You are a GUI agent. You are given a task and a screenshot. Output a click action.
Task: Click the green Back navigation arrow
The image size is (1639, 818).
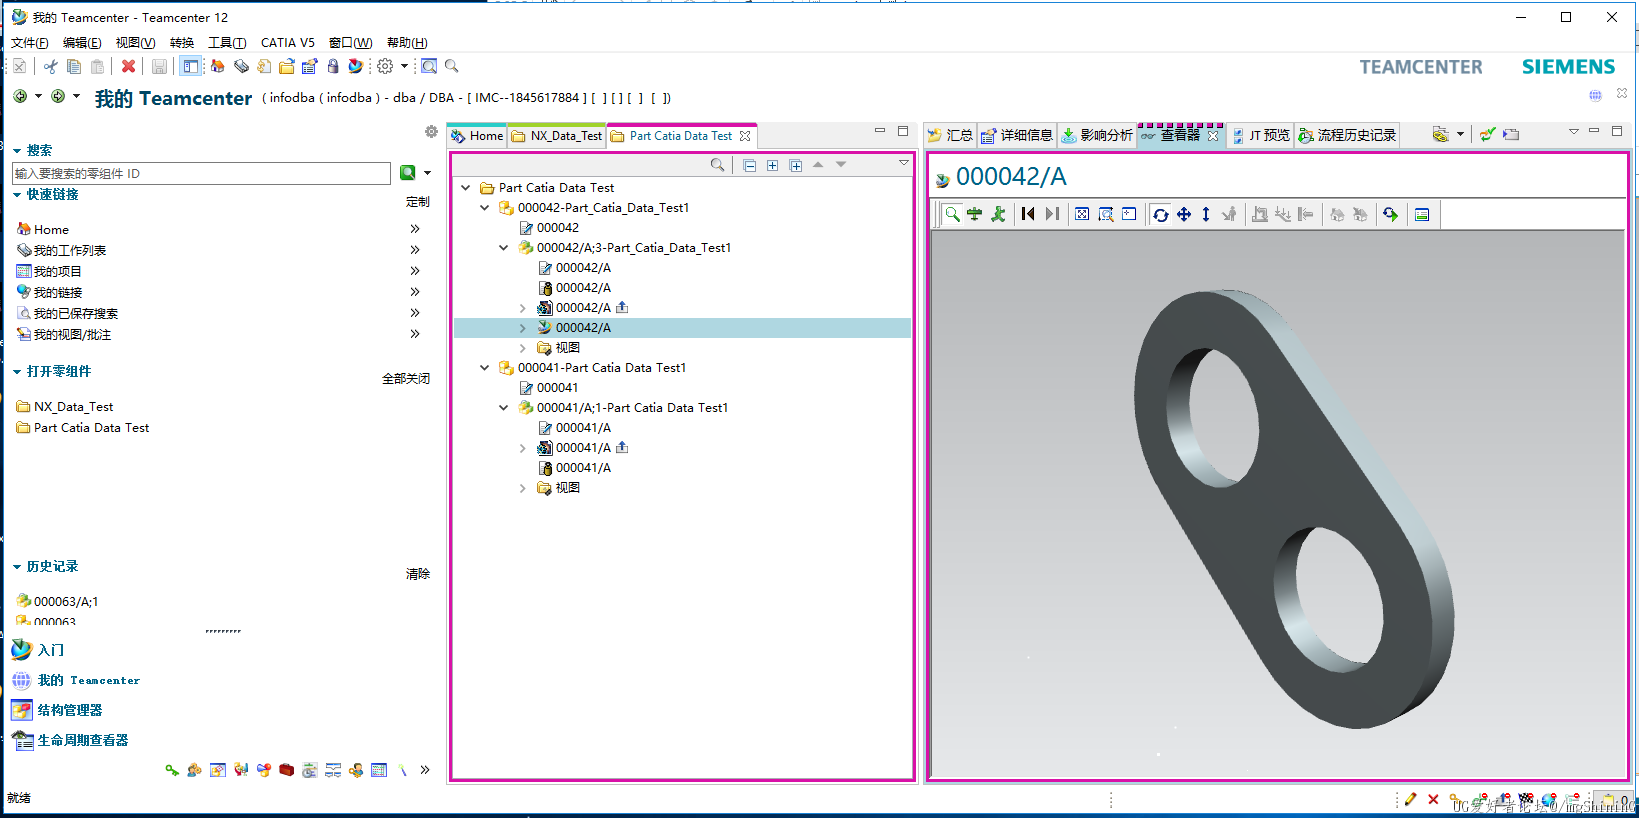tap(20, 96)
